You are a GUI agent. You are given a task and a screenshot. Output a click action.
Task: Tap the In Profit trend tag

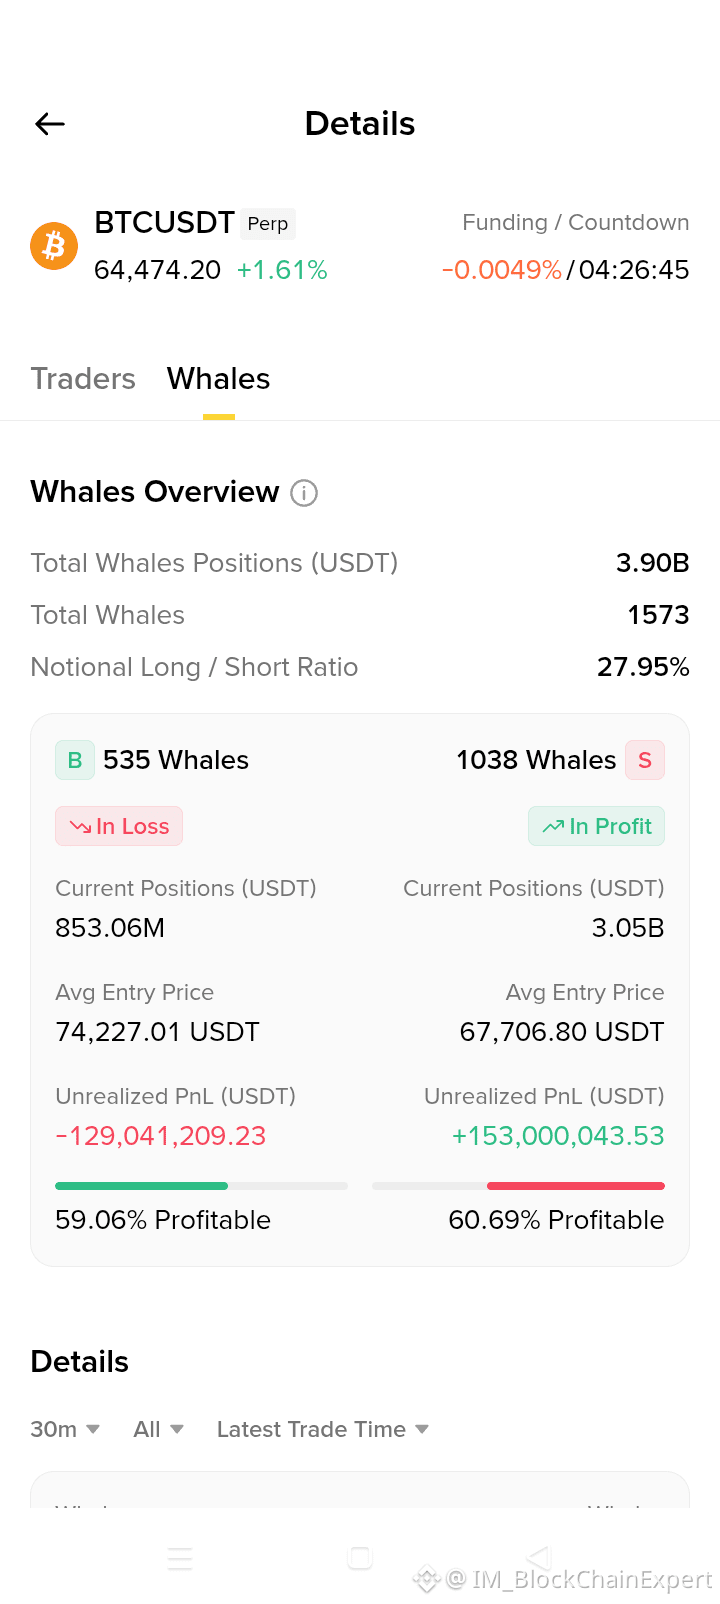(x=597, y=826)
